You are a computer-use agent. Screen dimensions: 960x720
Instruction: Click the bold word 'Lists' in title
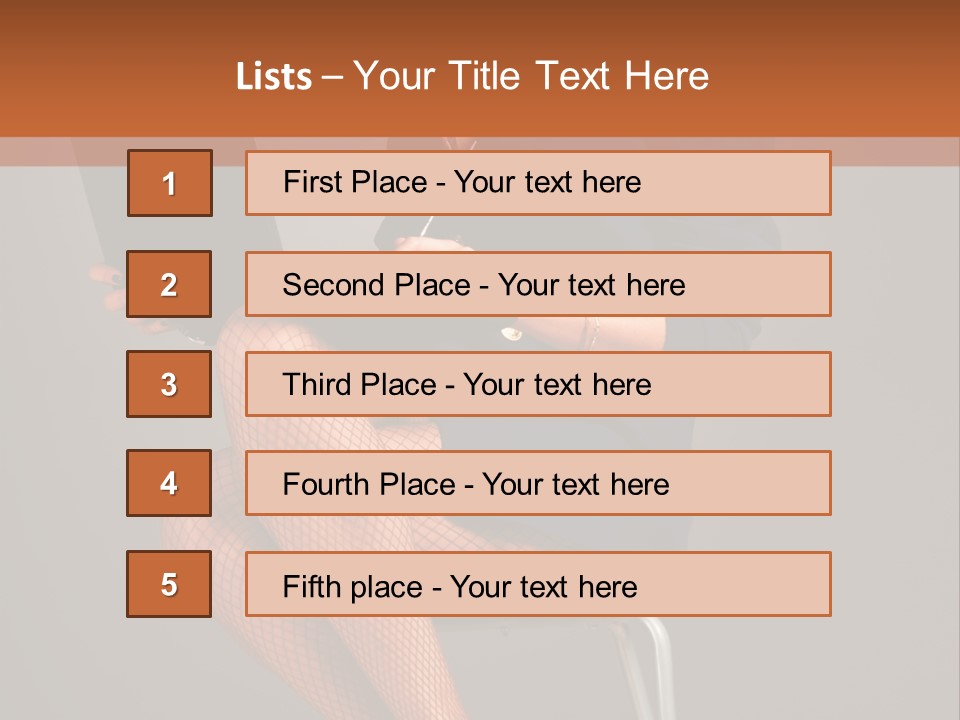click(x=274, y=77)
